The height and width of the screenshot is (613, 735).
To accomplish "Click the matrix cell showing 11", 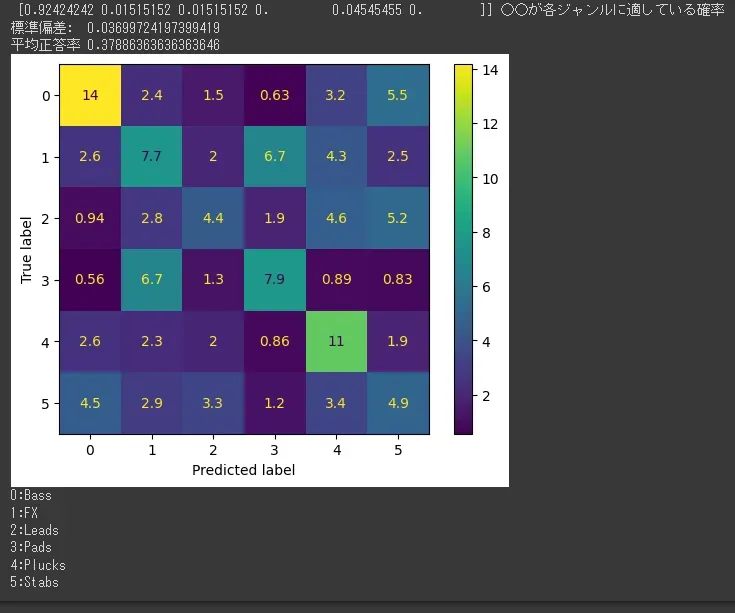I will [336, 341].
